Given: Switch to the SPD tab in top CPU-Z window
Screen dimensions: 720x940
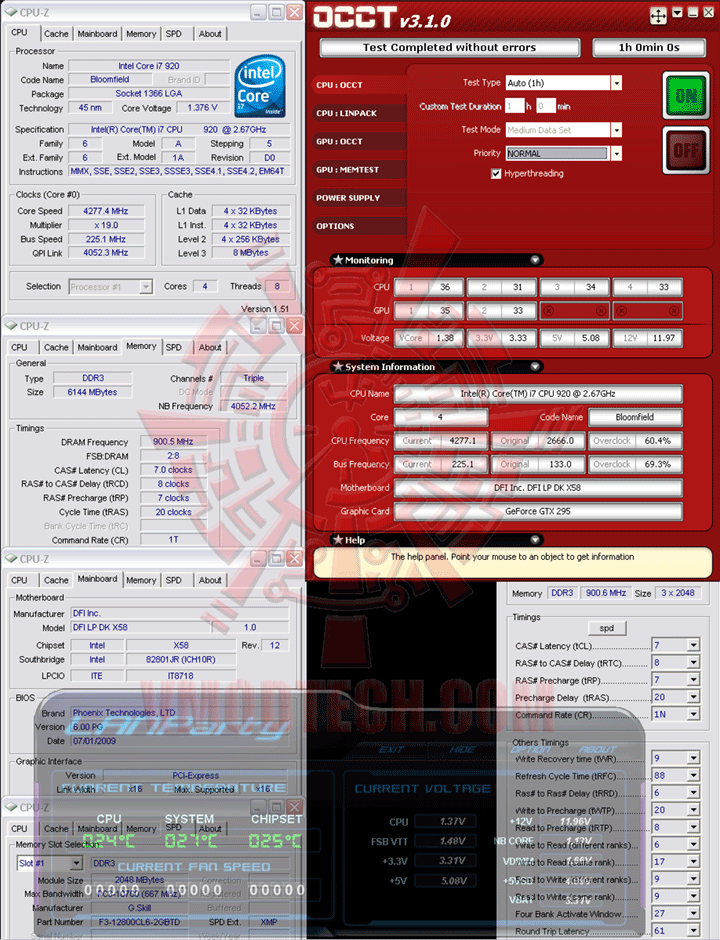Looking at the screenshot, I should (x=174, y=34).
